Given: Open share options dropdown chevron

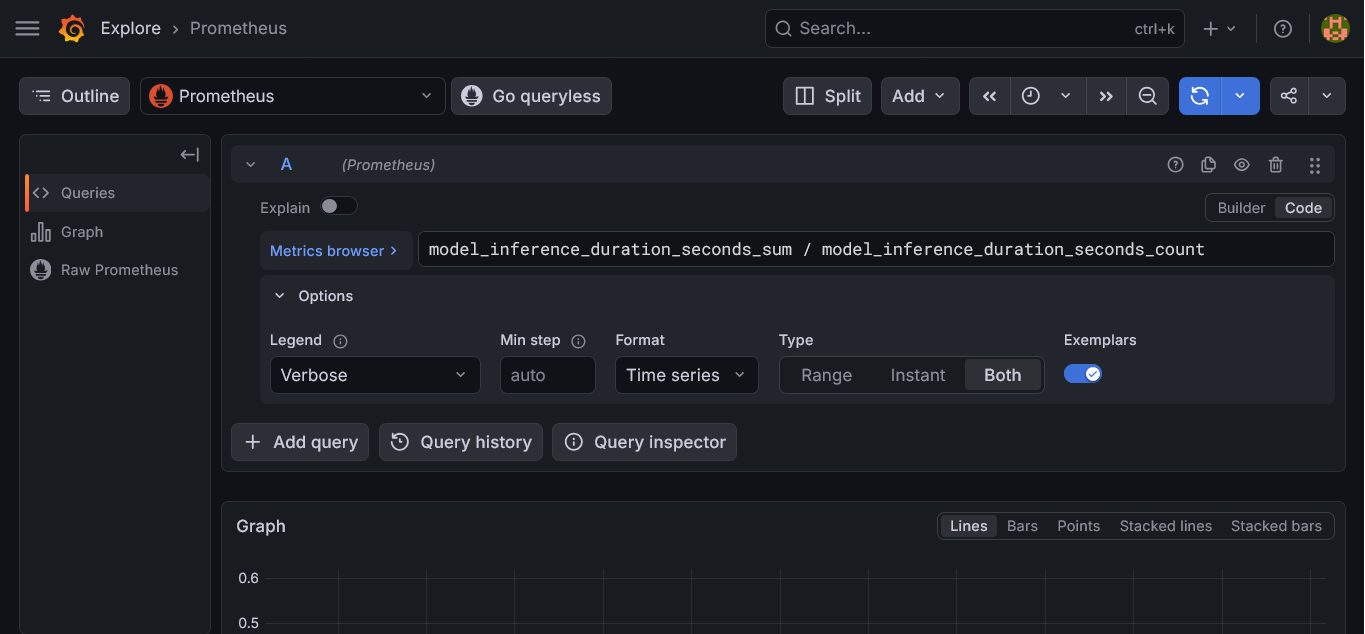Looking at the screenshot, I should click(1327, 96).
